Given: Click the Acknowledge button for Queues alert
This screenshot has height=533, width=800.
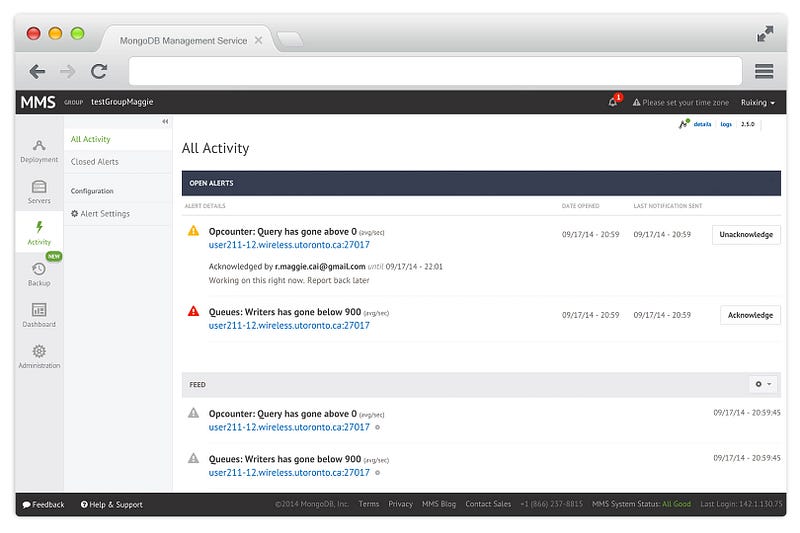Looking at the screenshot, I should coord(750,315).
